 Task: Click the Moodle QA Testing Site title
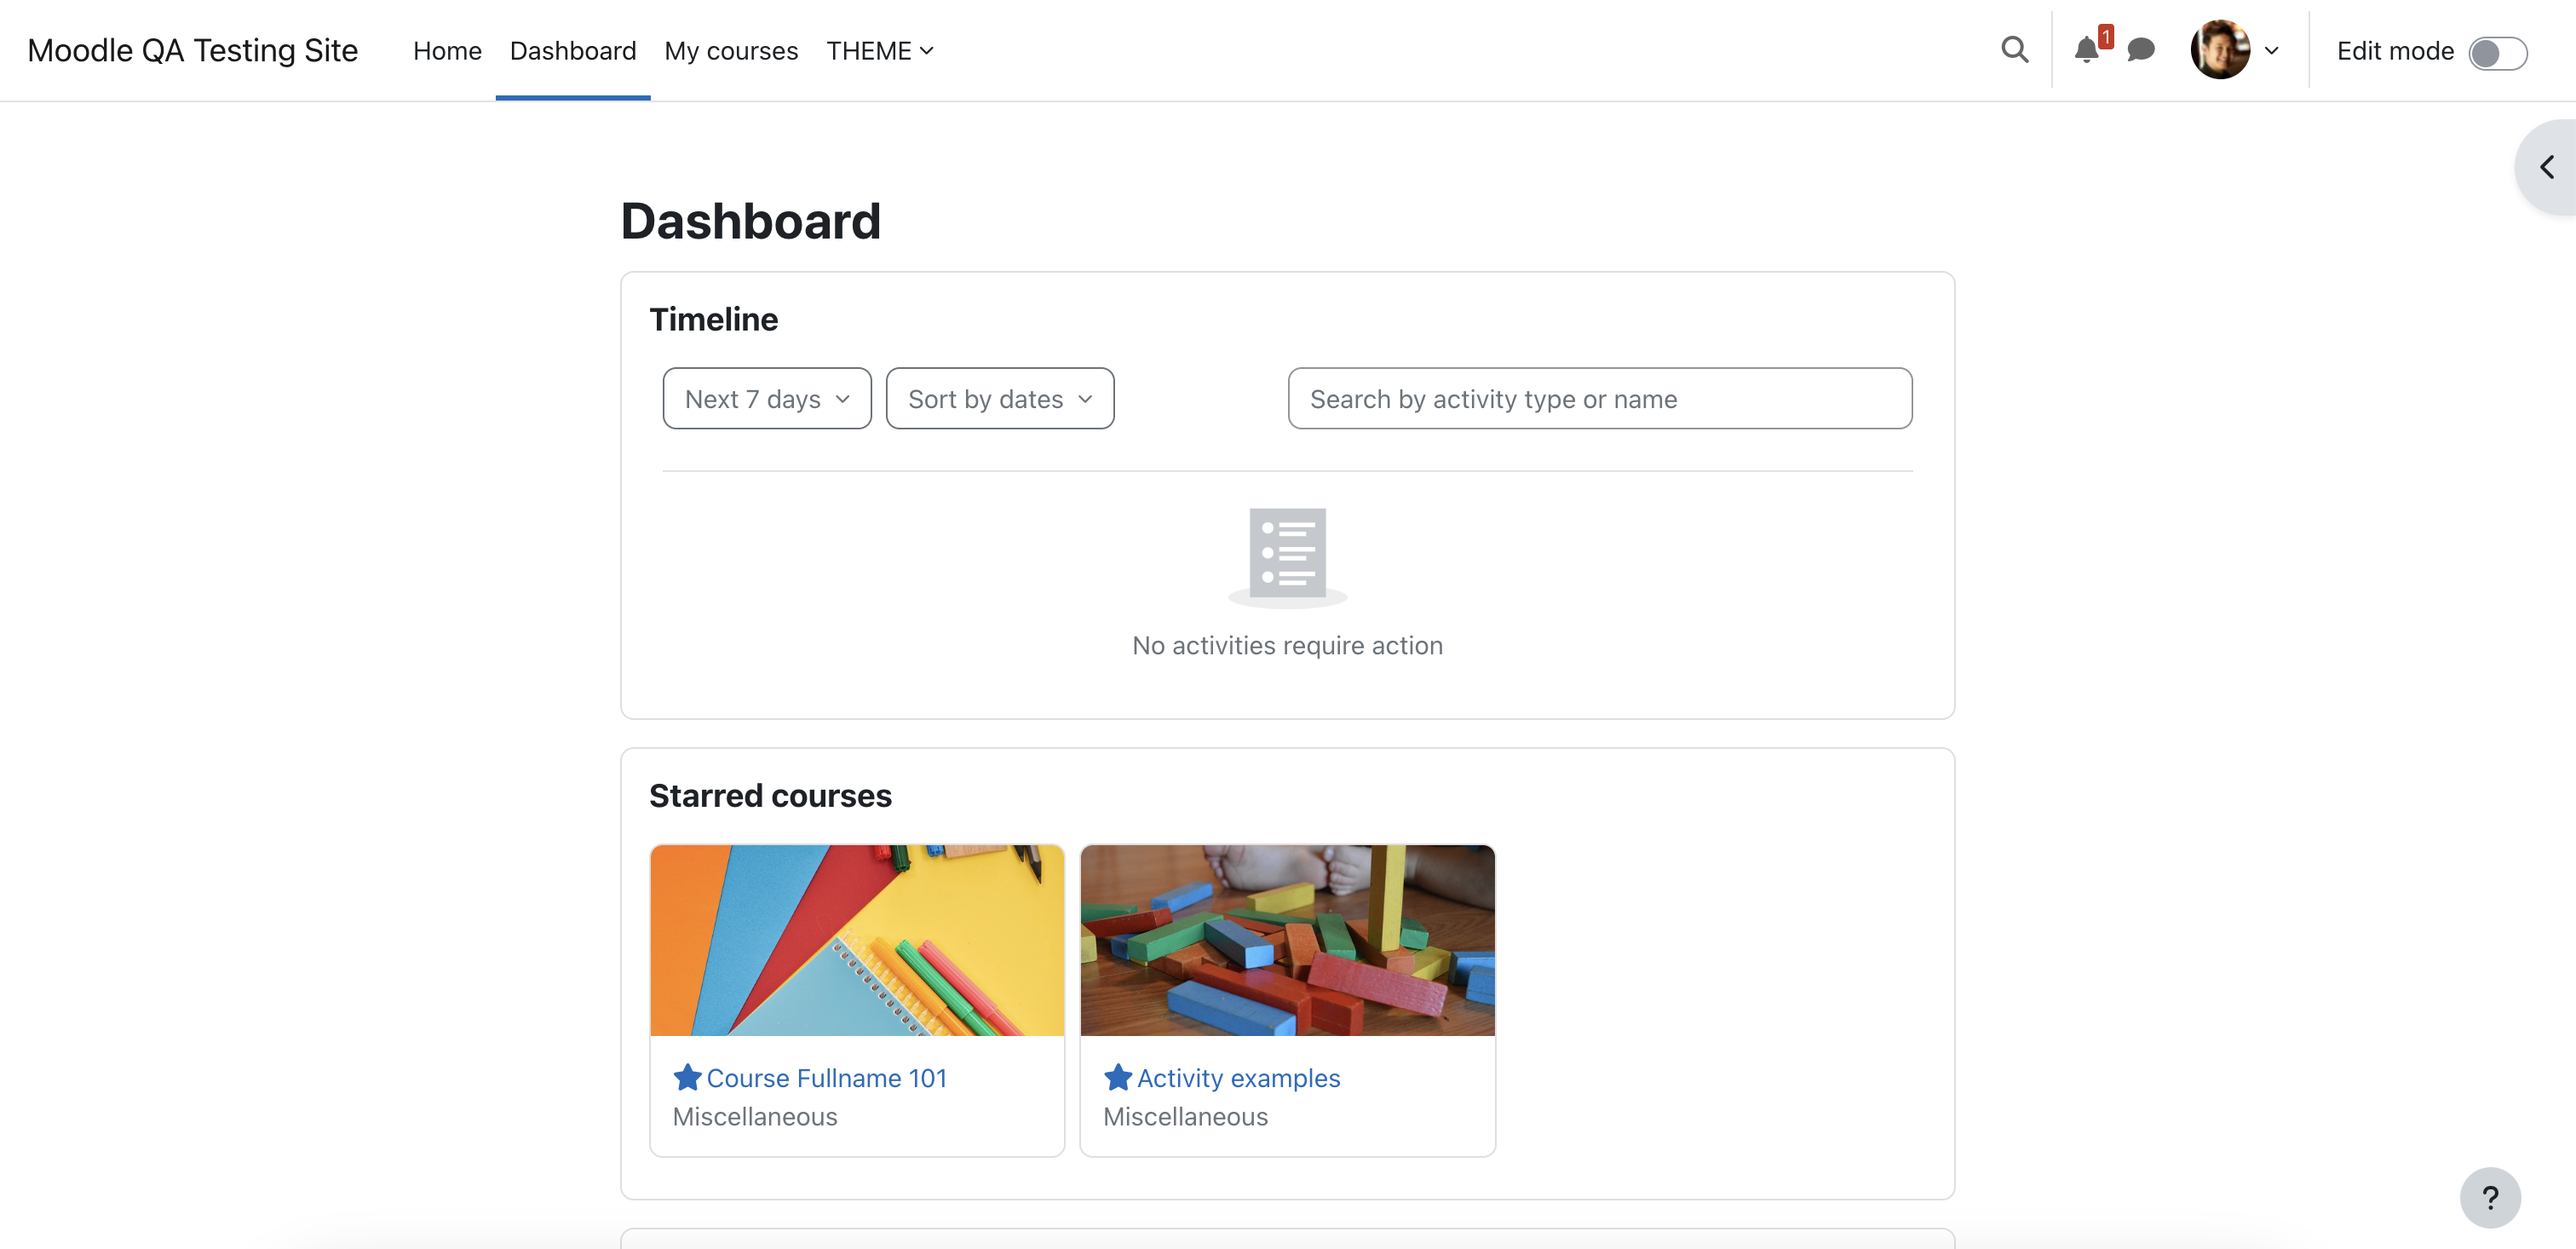tap(192, 50)
